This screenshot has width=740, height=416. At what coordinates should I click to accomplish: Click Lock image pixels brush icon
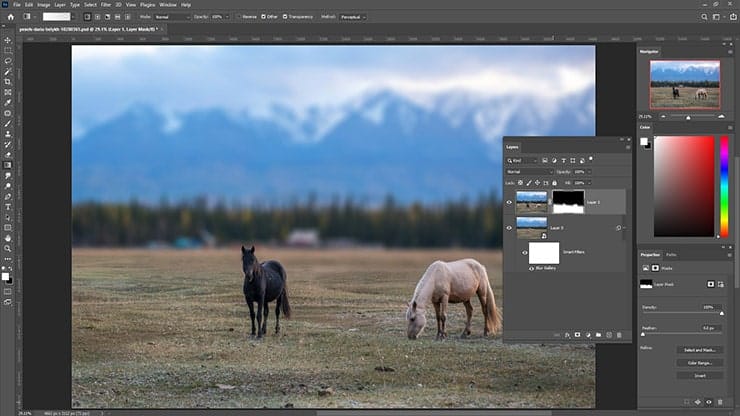coord(529,183)
